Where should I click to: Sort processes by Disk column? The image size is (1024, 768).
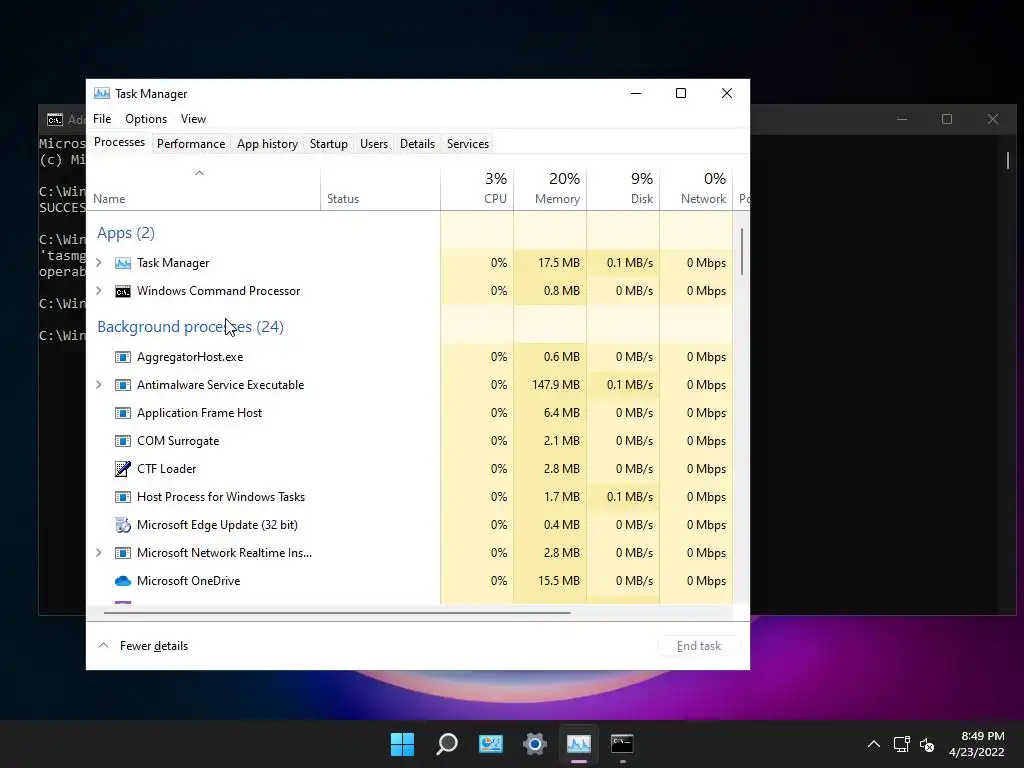point(624,189)
